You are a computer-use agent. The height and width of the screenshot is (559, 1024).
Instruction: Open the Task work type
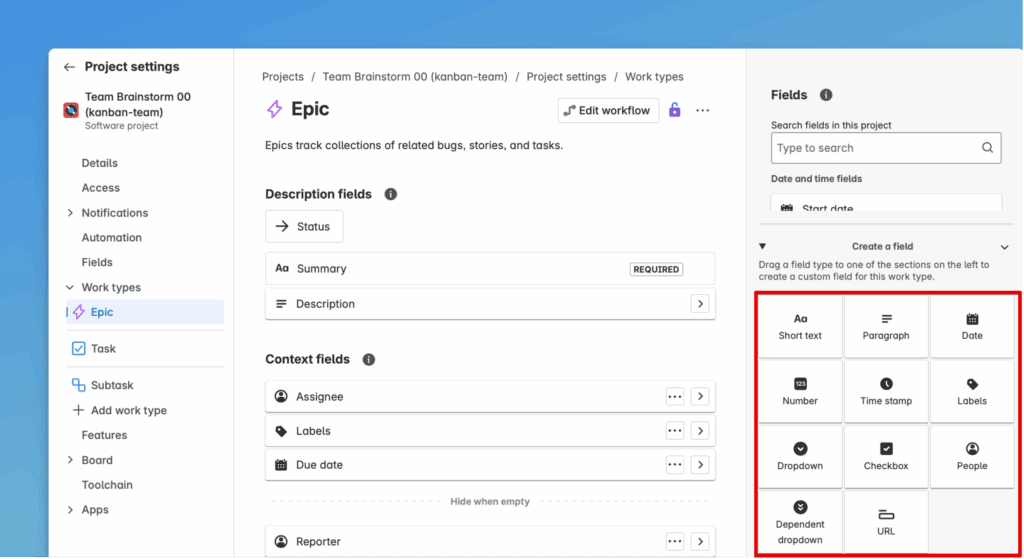click(x=103, y=349)
